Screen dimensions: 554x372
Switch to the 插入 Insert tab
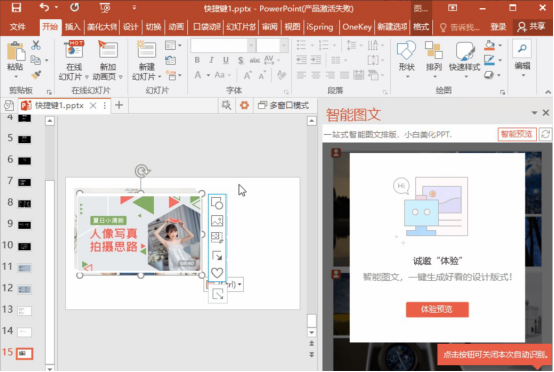72,27
